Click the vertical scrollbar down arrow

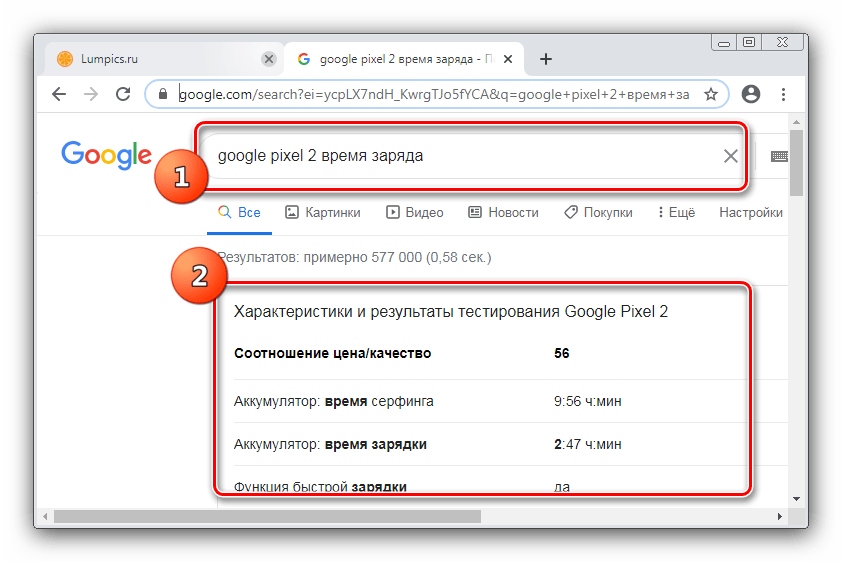796,498
